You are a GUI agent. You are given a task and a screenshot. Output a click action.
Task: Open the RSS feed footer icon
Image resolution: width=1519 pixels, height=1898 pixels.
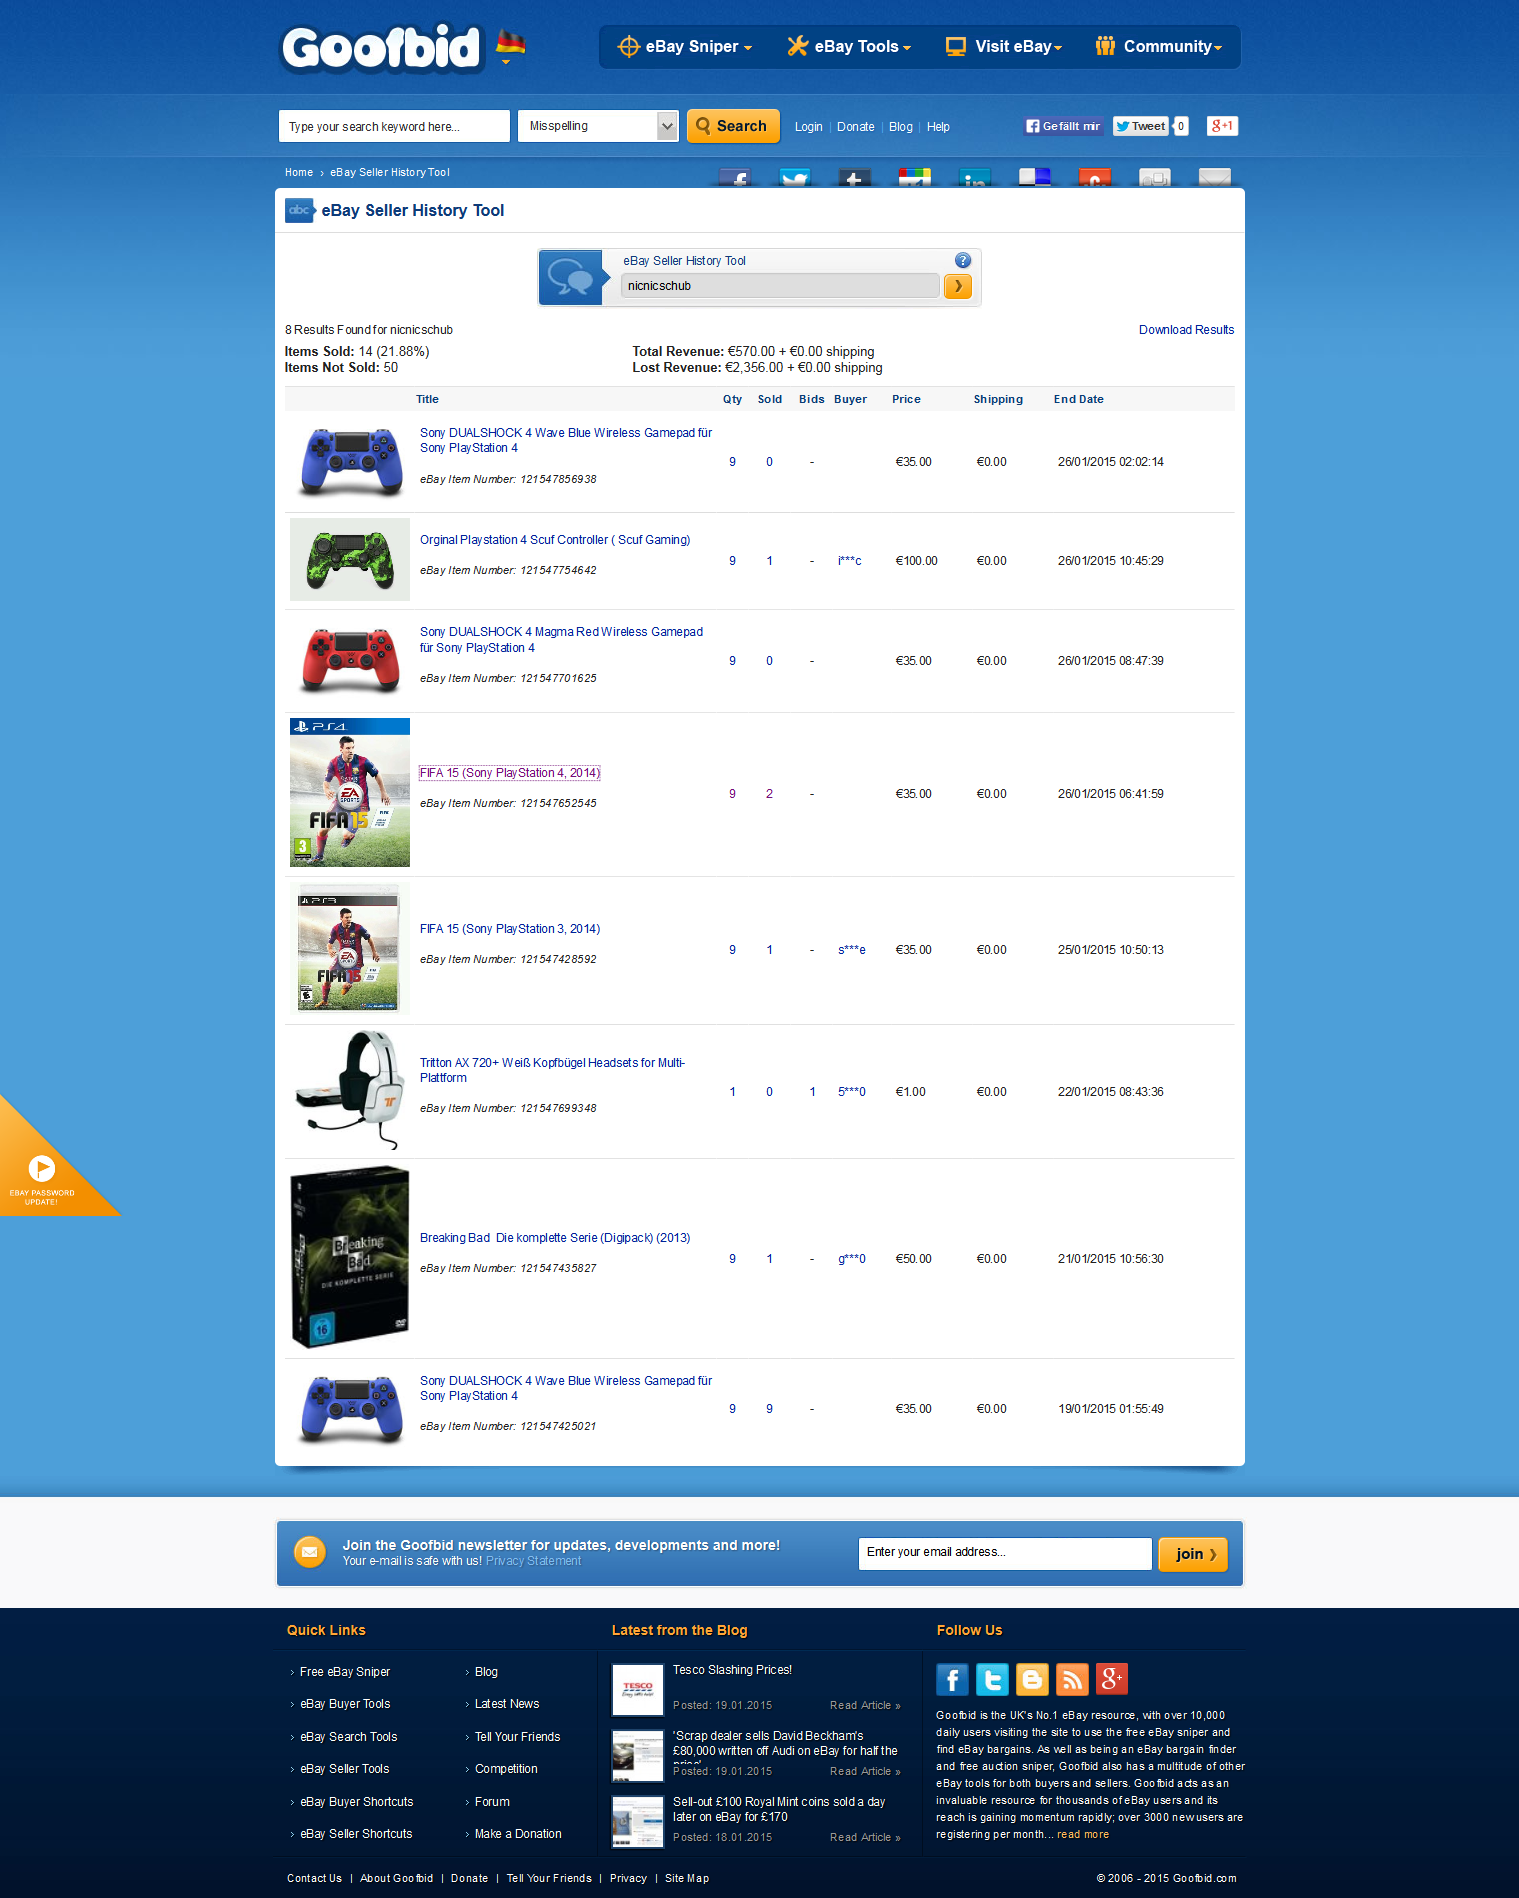(x=1072, y=1679)
